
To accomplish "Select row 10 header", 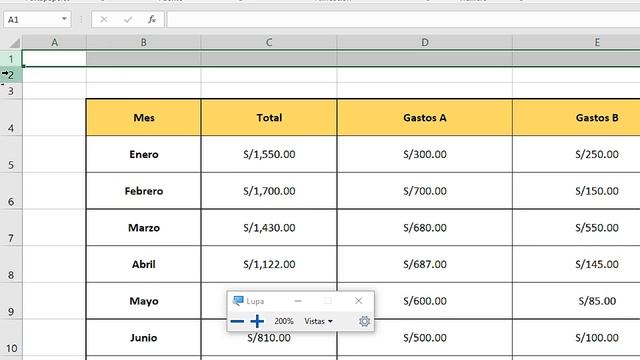I will (x=11, y=338).
